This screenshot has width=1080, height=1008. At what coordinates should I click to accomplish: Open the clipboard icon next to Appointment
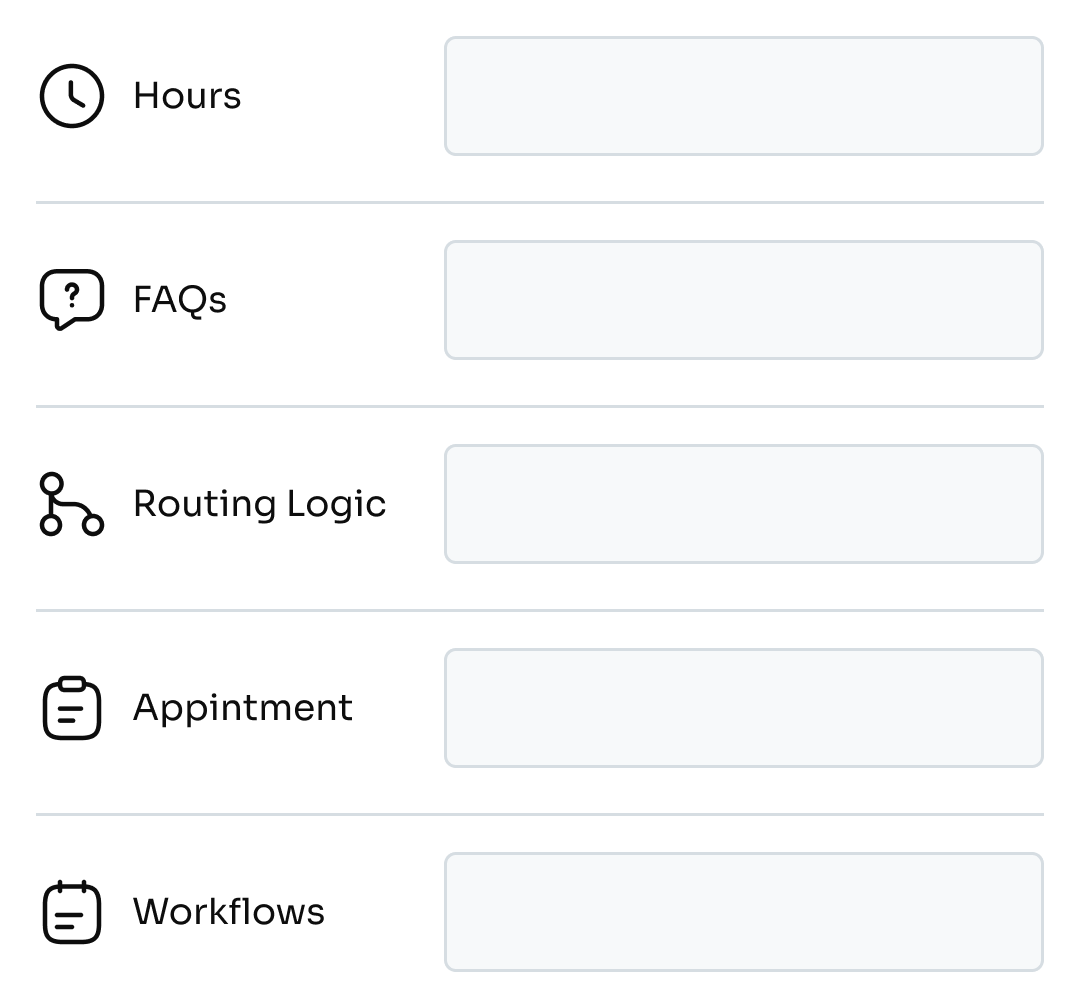pyautogui.click(x=70, y=707)
